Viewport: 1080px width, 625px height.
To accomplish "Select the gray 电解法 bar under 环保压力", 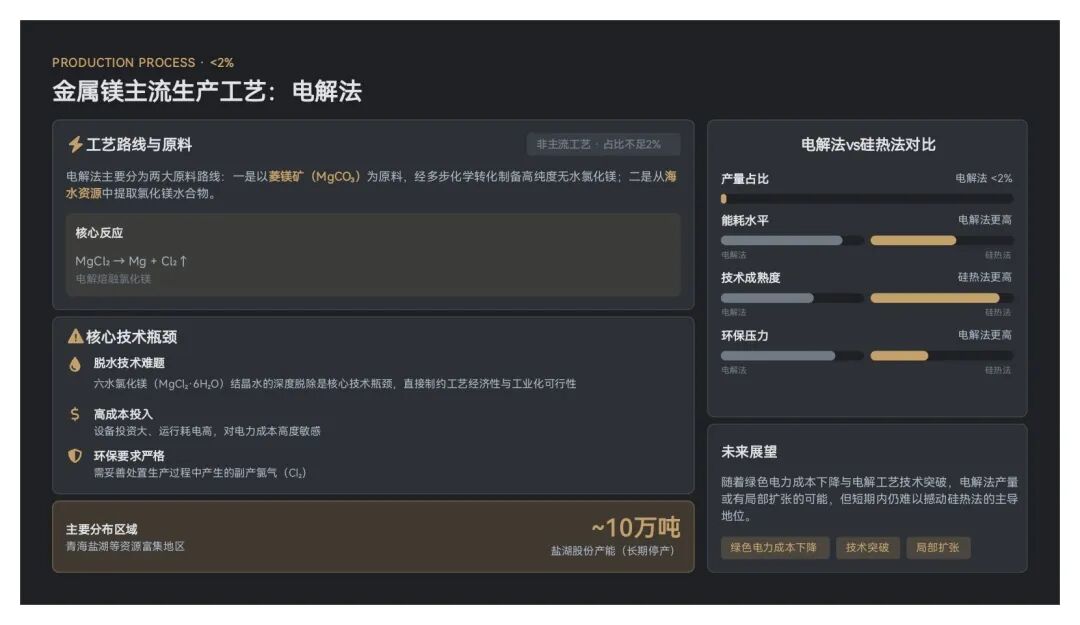I will pos(791,356).
